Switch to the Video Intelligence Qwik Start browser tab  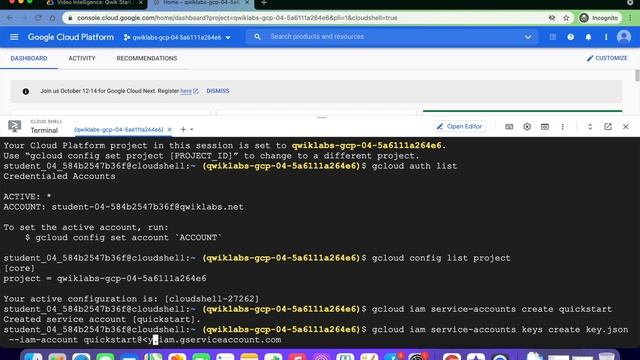pyautogui.click(x=95, y=3)
